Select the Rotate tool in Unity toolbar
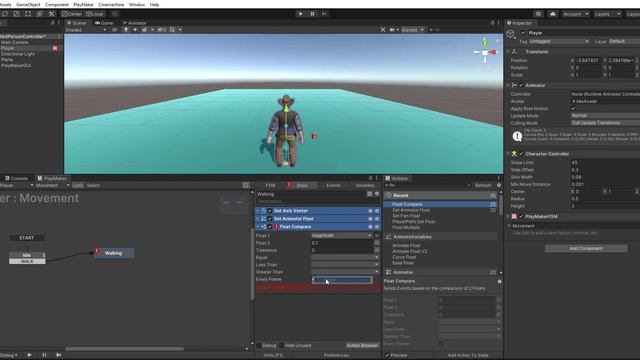This screenshot has height=360, width=640. click(4, 14)
